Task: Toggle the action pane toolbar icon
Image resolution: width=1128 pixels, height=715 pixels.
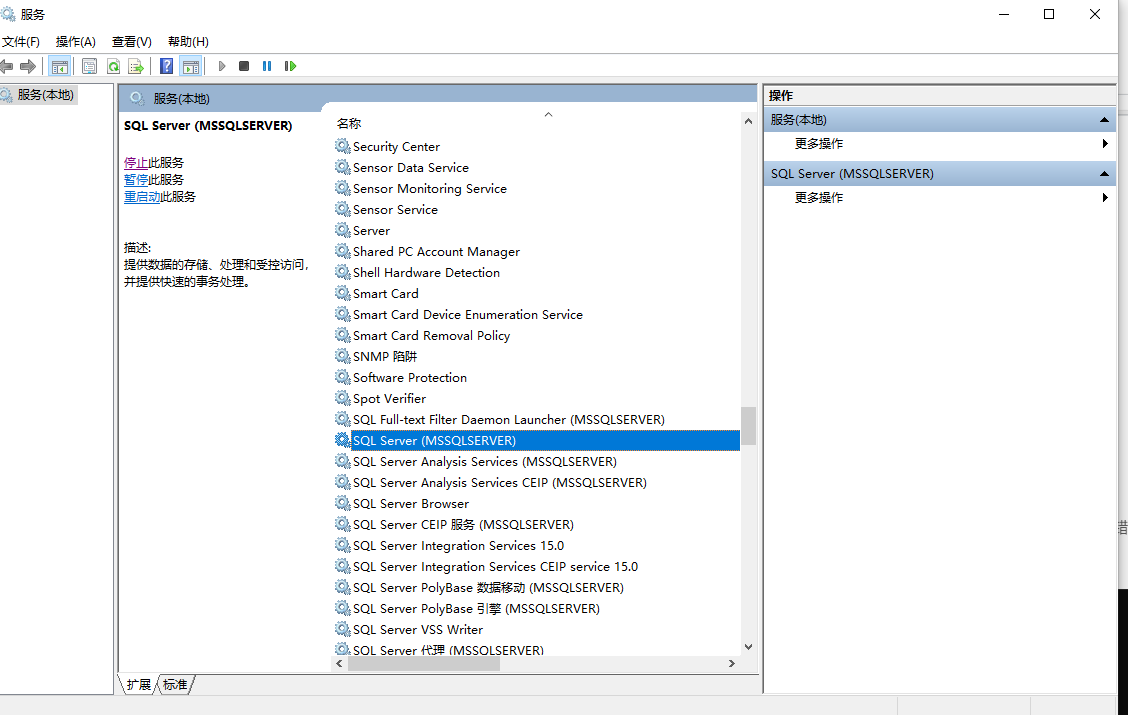Action: pos(191,66)
